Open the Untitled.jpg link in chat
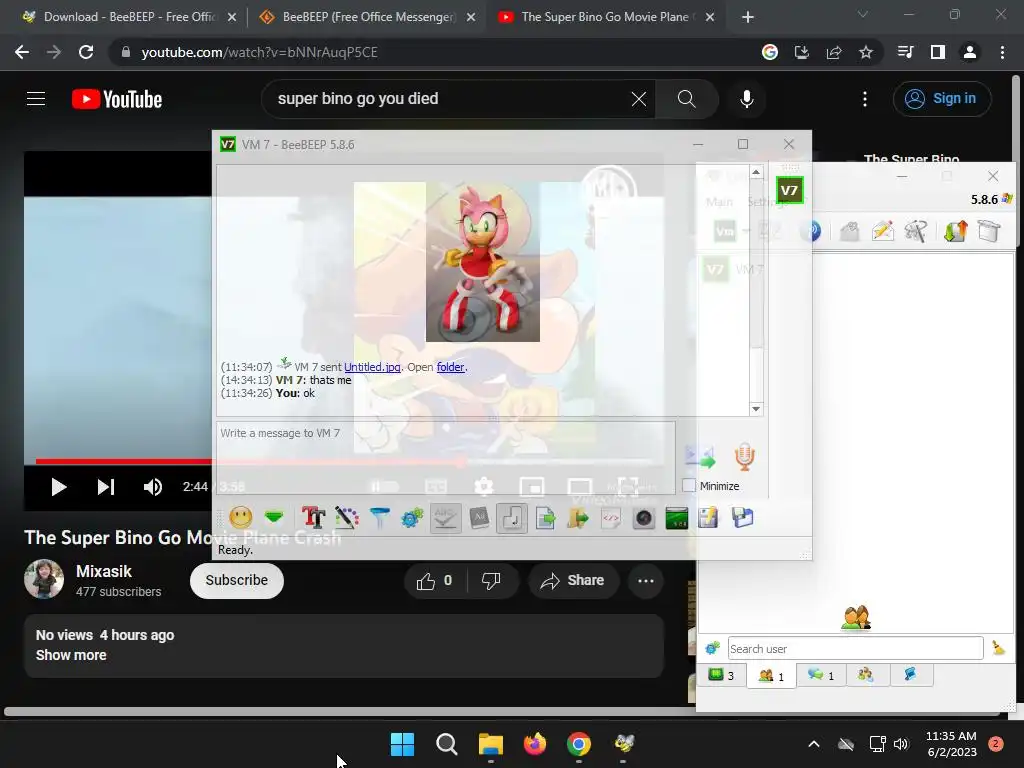The height and width of the screenshot is (768, 1024). click(x=372, y=367)
